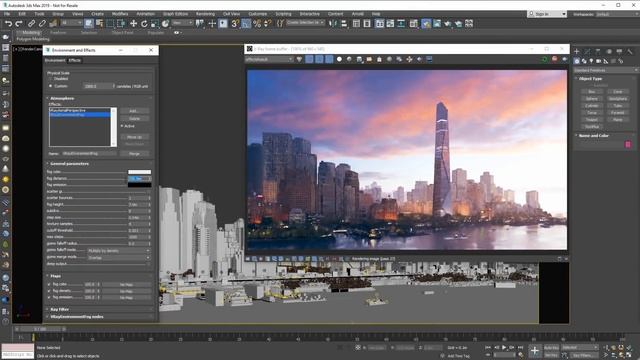Switch to the Effects tab
640x360 pixels.
tap(75, 60)
